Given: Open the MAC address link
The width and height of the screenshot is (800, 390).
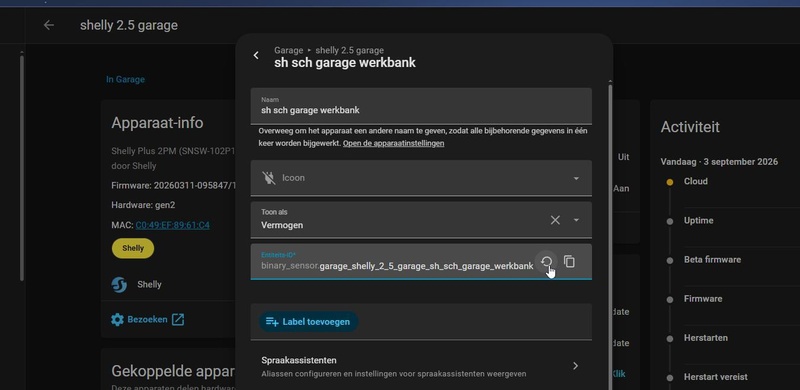Looking at the screenshot, I should pyautogui.click(x=172, y=225).
